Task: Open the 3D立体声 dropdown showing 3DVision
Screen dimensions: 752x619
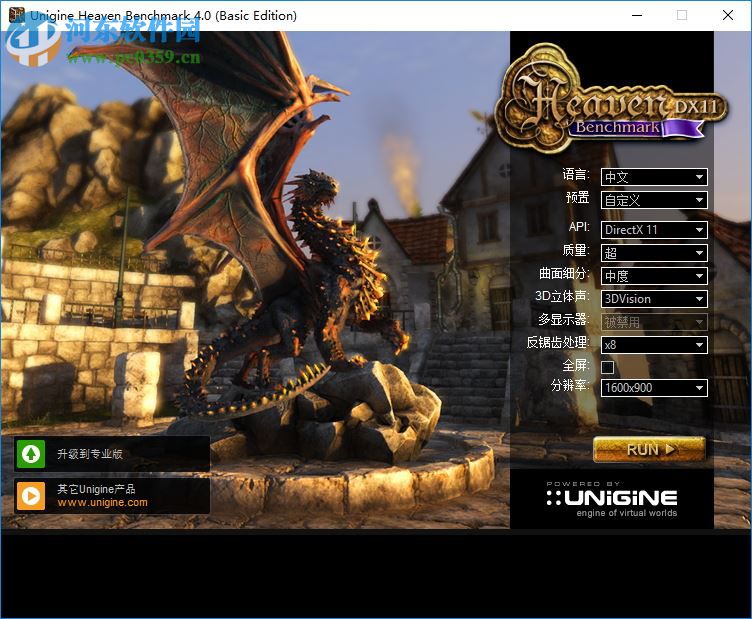Action: 654,299
